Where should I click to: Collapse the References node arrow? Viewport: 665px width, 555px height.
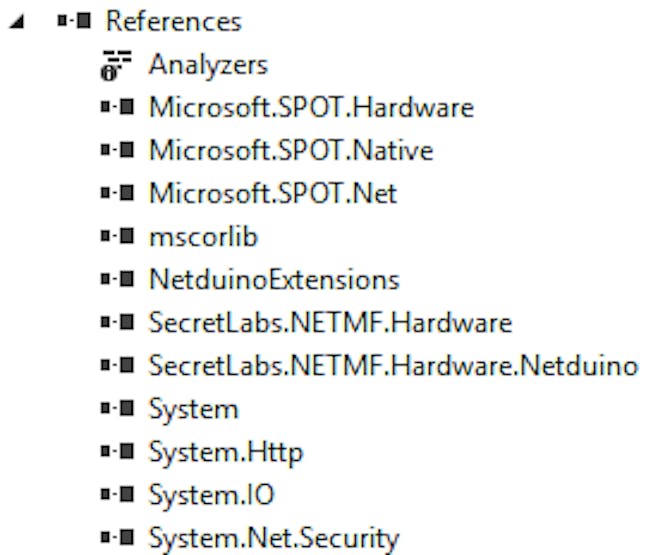17,22
